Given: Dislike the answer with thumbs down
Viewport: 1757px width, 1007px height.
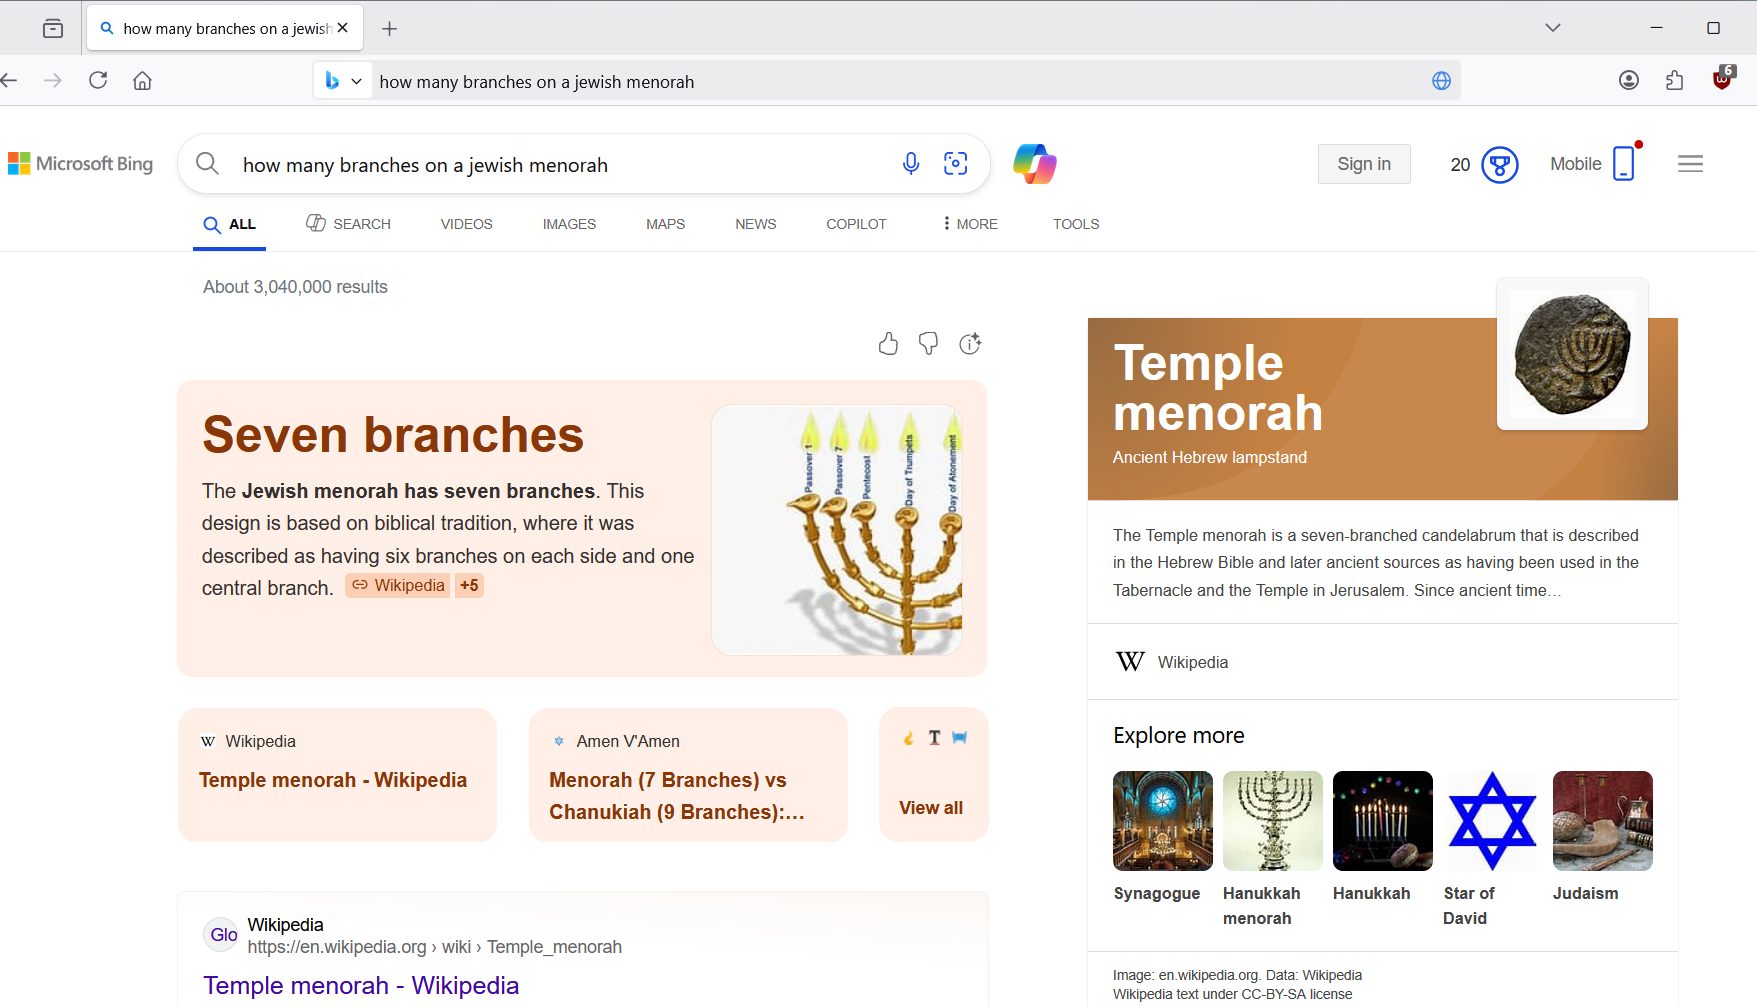Looking at the screenshot, I should (929, 344).
